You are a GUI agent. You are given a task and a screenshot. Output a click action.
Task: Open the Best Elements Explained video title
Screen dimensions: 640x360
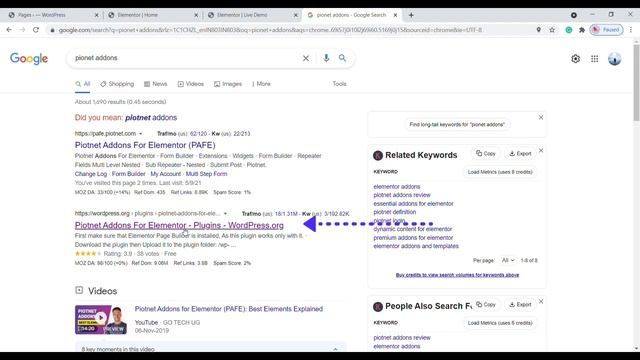click(x=229, y=309)
